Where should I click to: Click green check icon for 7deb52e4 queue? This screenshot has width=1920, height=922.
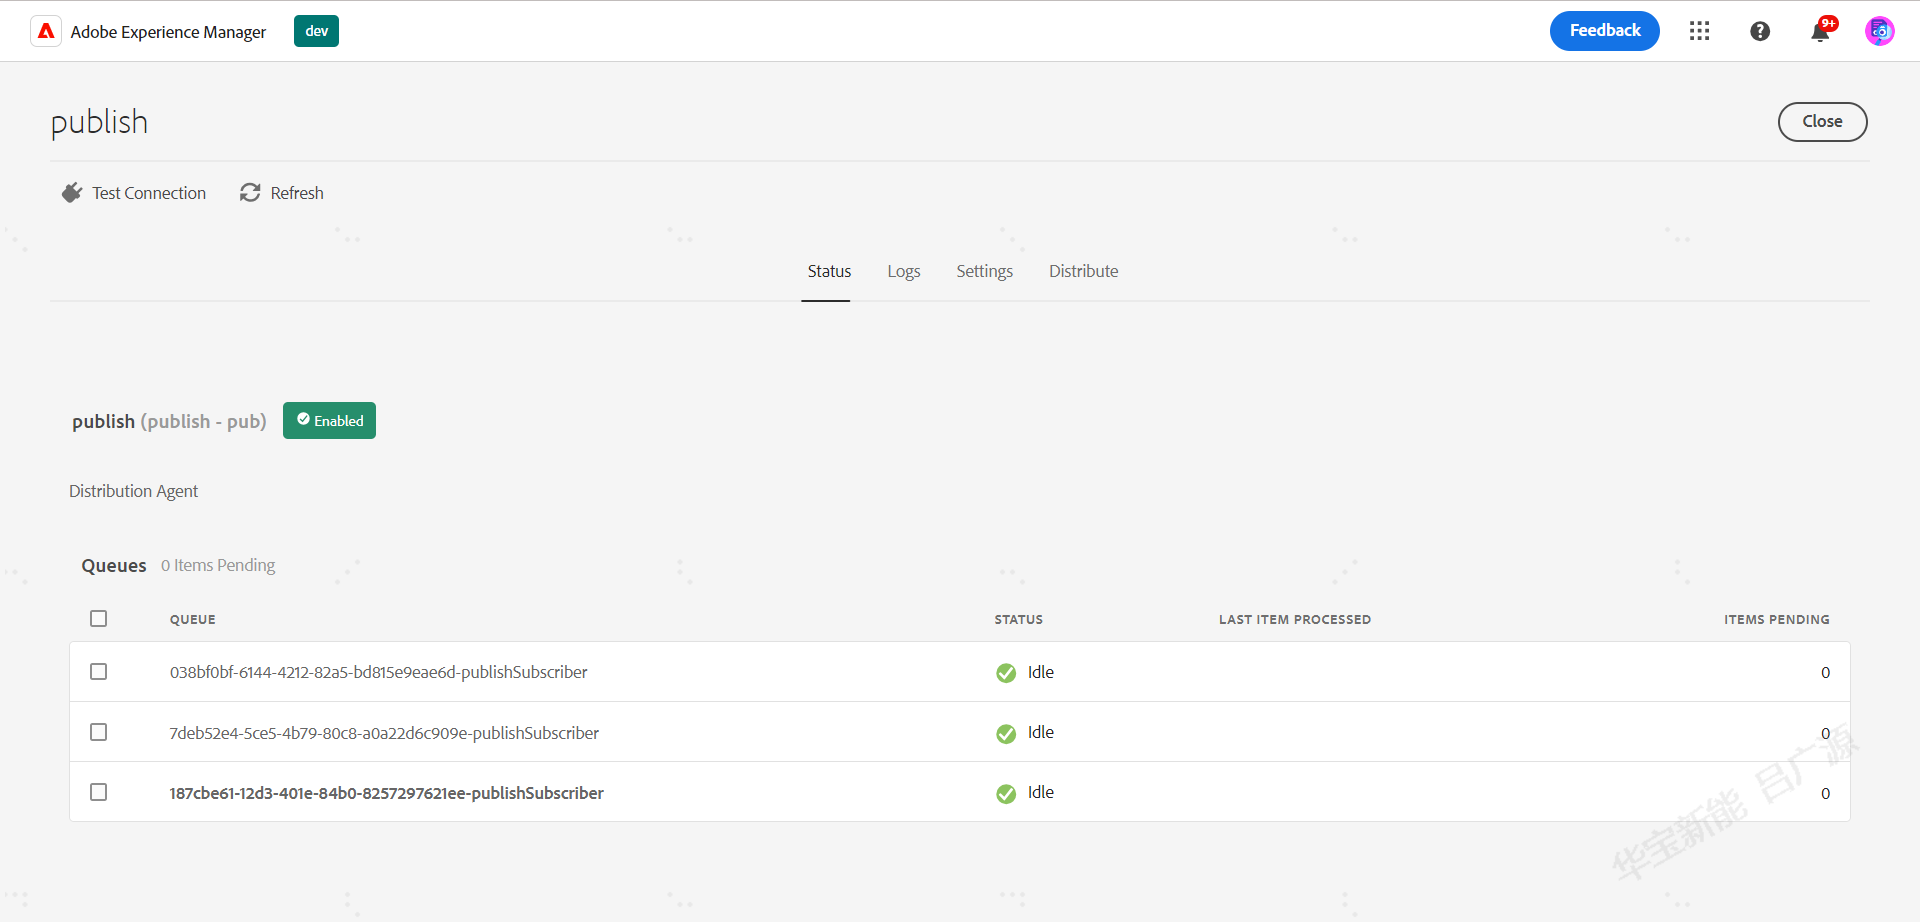(1006, 733)
